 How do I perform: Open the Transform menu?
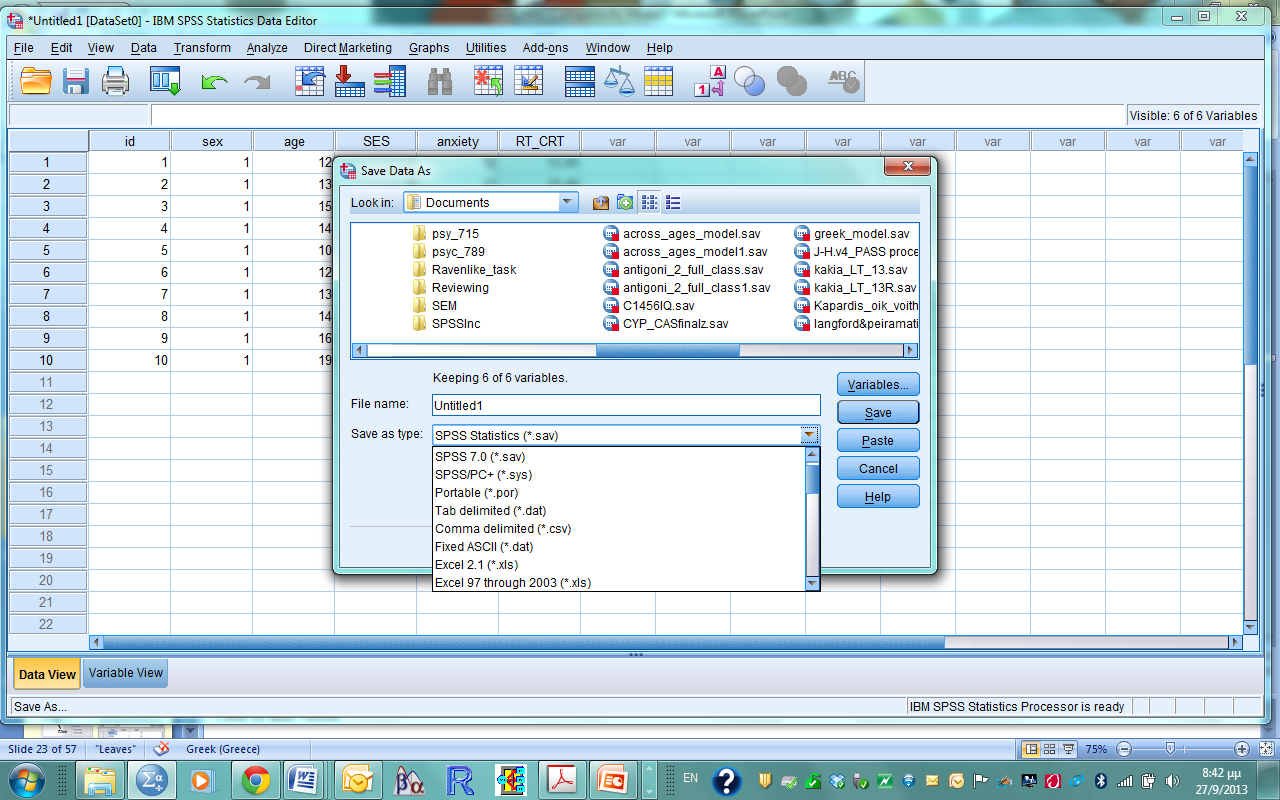coord(201,48)
